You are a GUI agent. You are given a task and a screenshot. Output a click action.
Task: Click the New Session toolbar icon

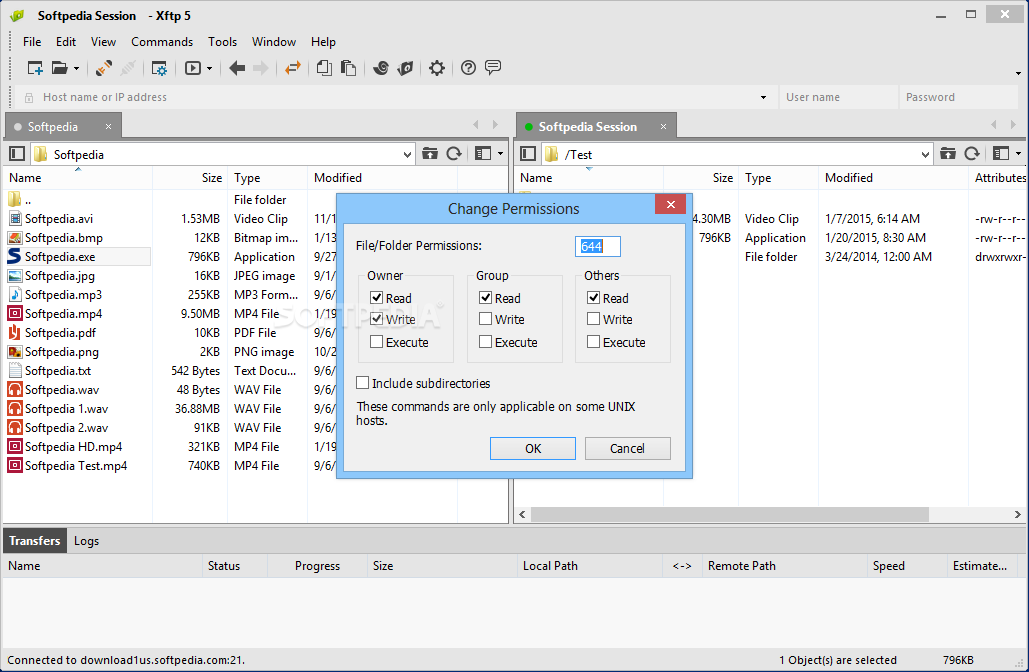click(x=35, y=68)
